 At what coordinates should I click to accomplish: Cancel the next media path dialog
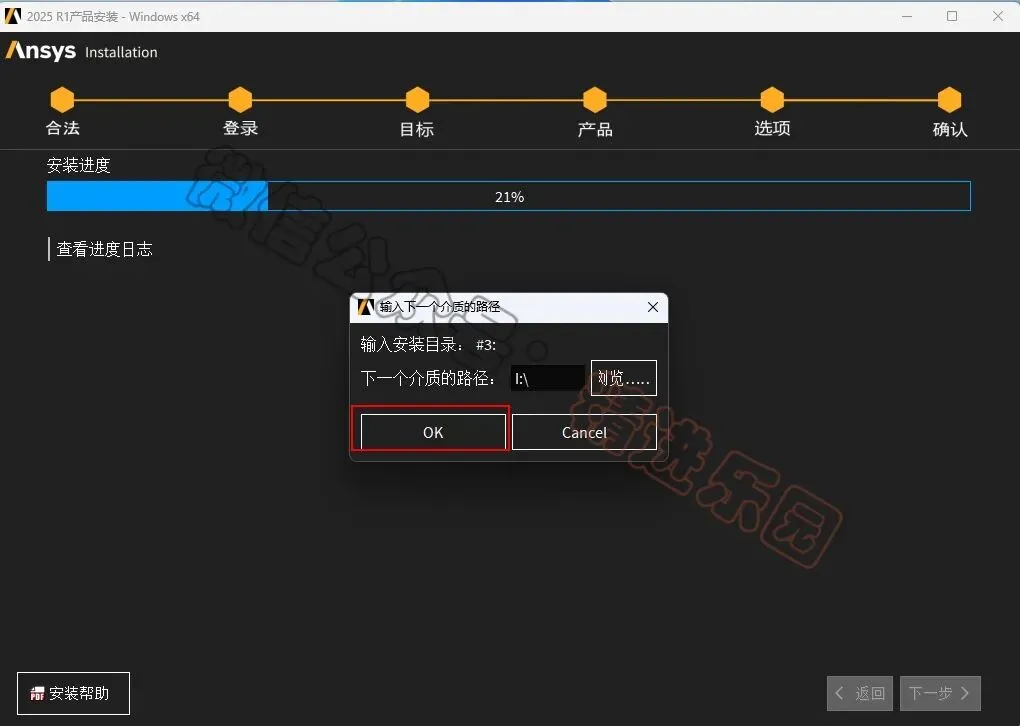point(584,432)
